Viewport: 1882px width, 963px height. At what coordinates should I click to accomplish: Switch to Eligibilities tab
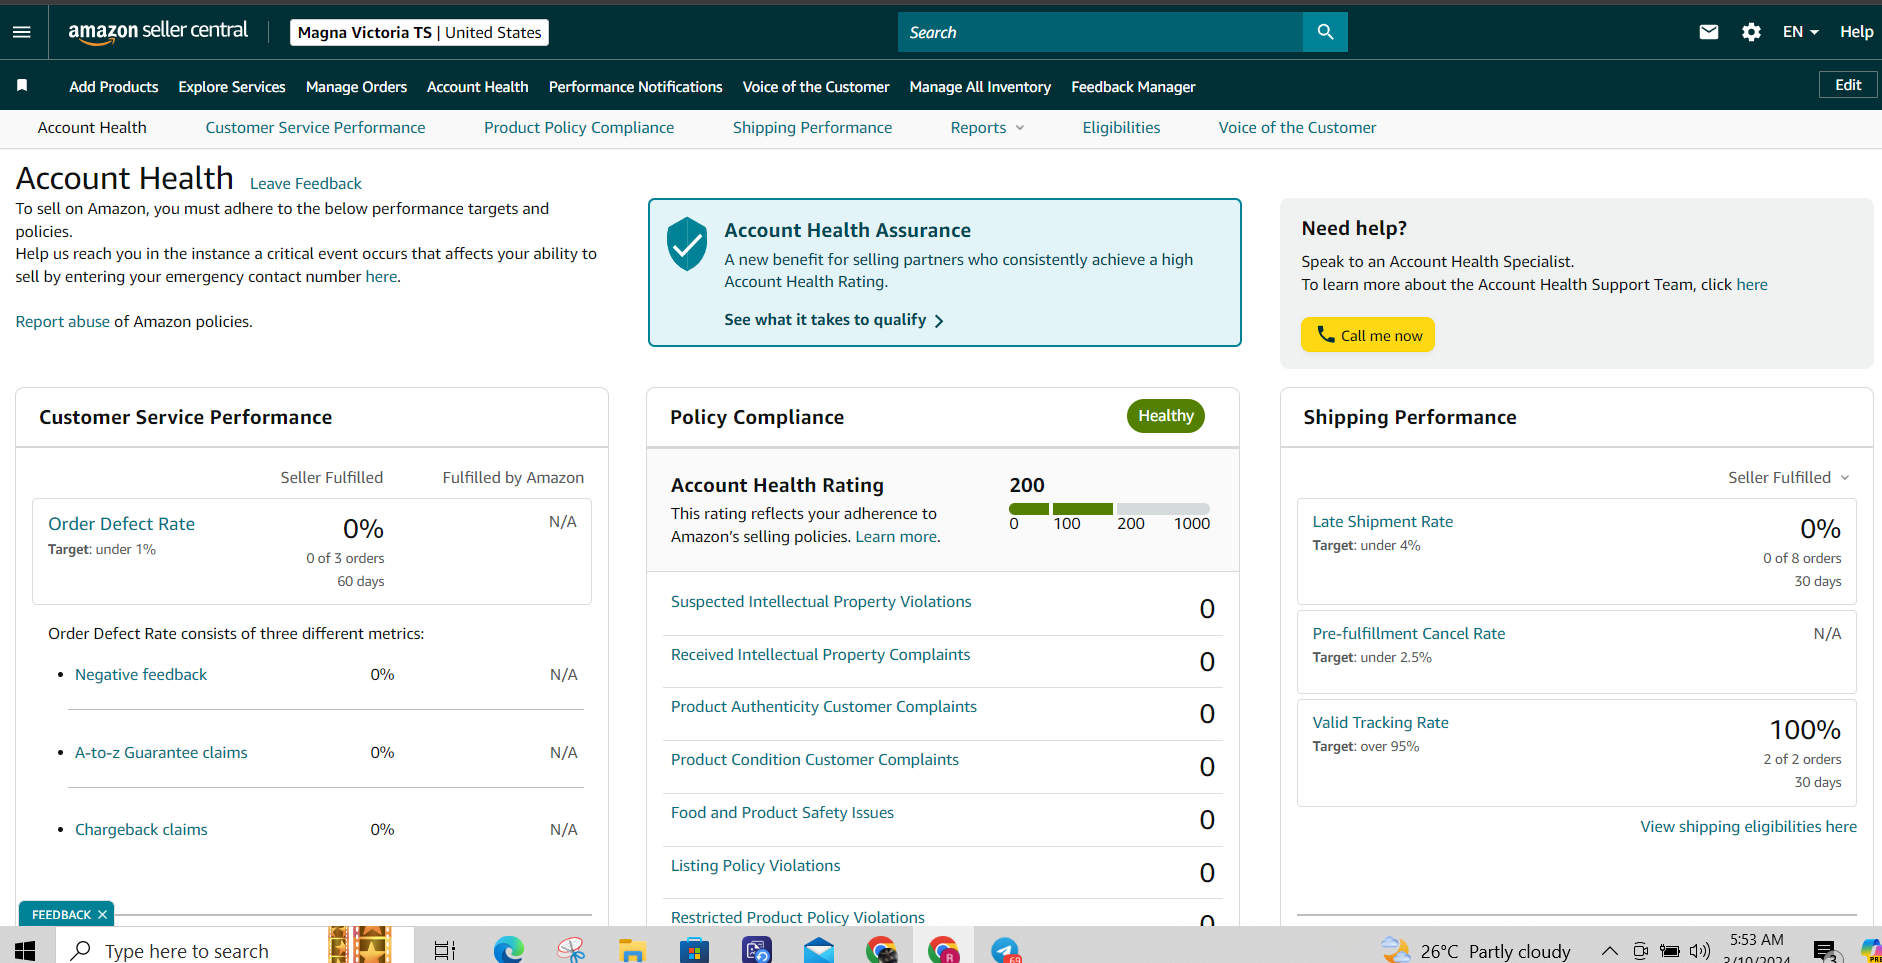(x=1121, y=128)
